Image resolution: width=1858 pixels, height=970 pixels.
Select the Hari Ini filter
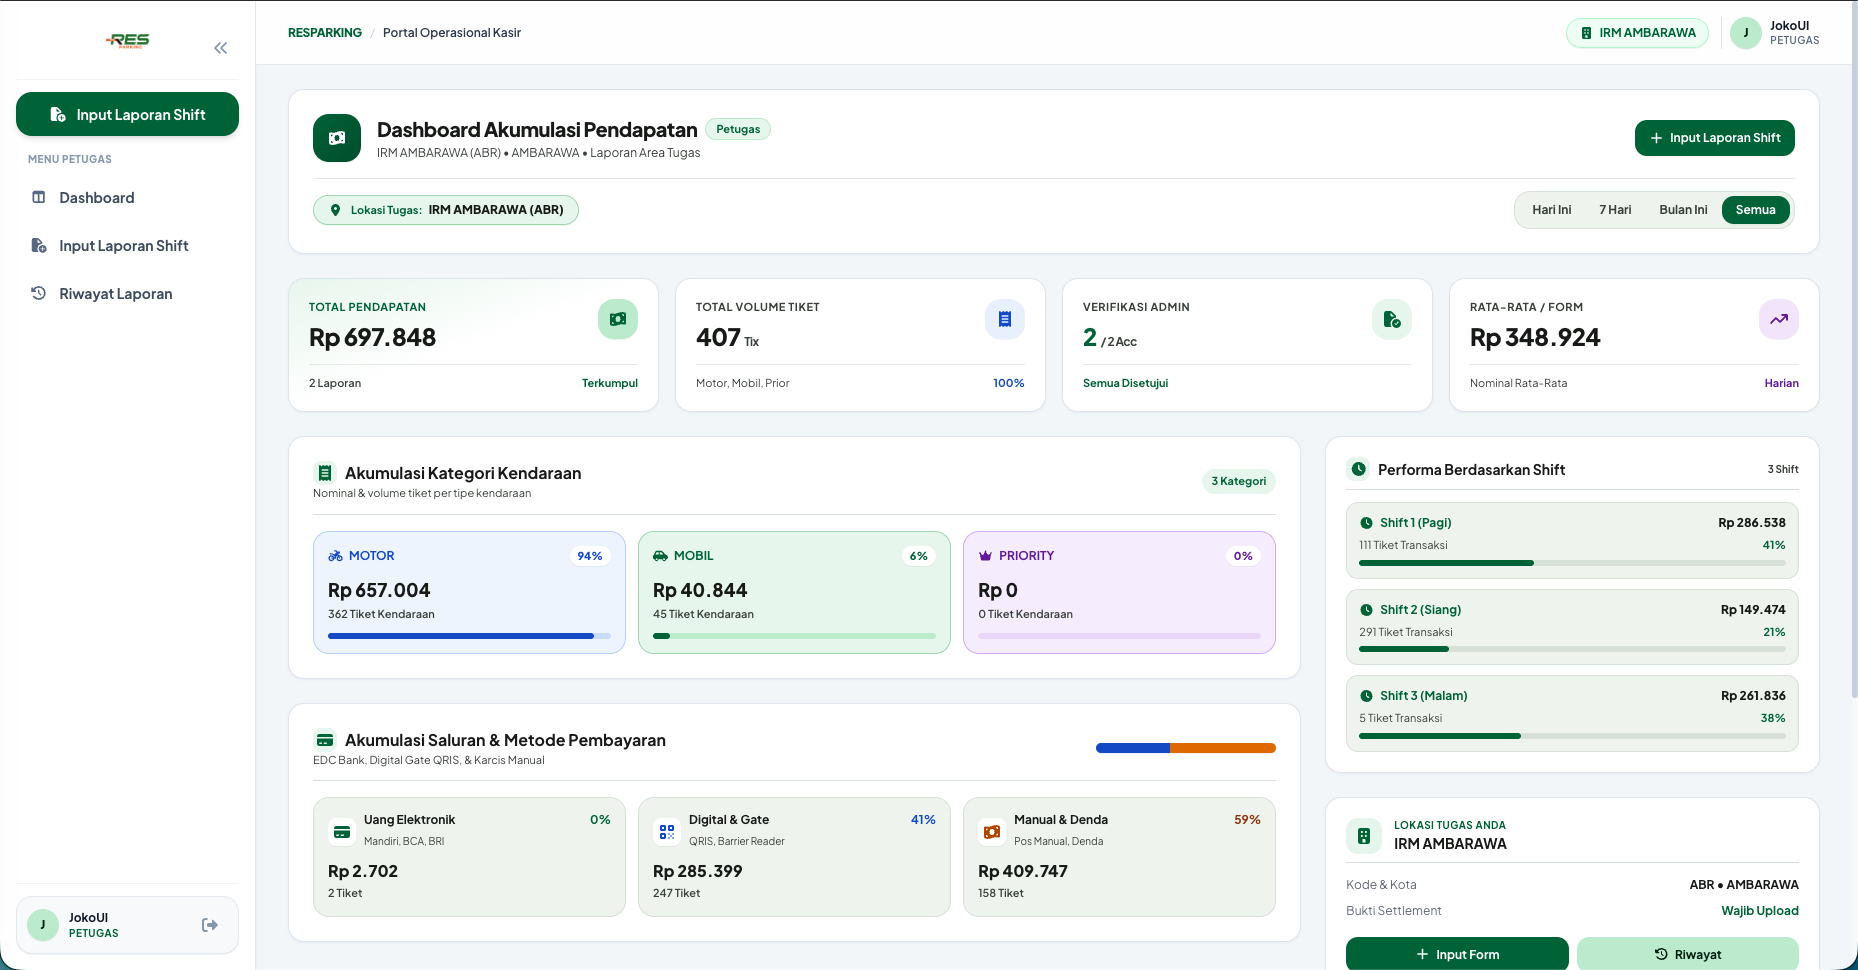coord(1551,210)
